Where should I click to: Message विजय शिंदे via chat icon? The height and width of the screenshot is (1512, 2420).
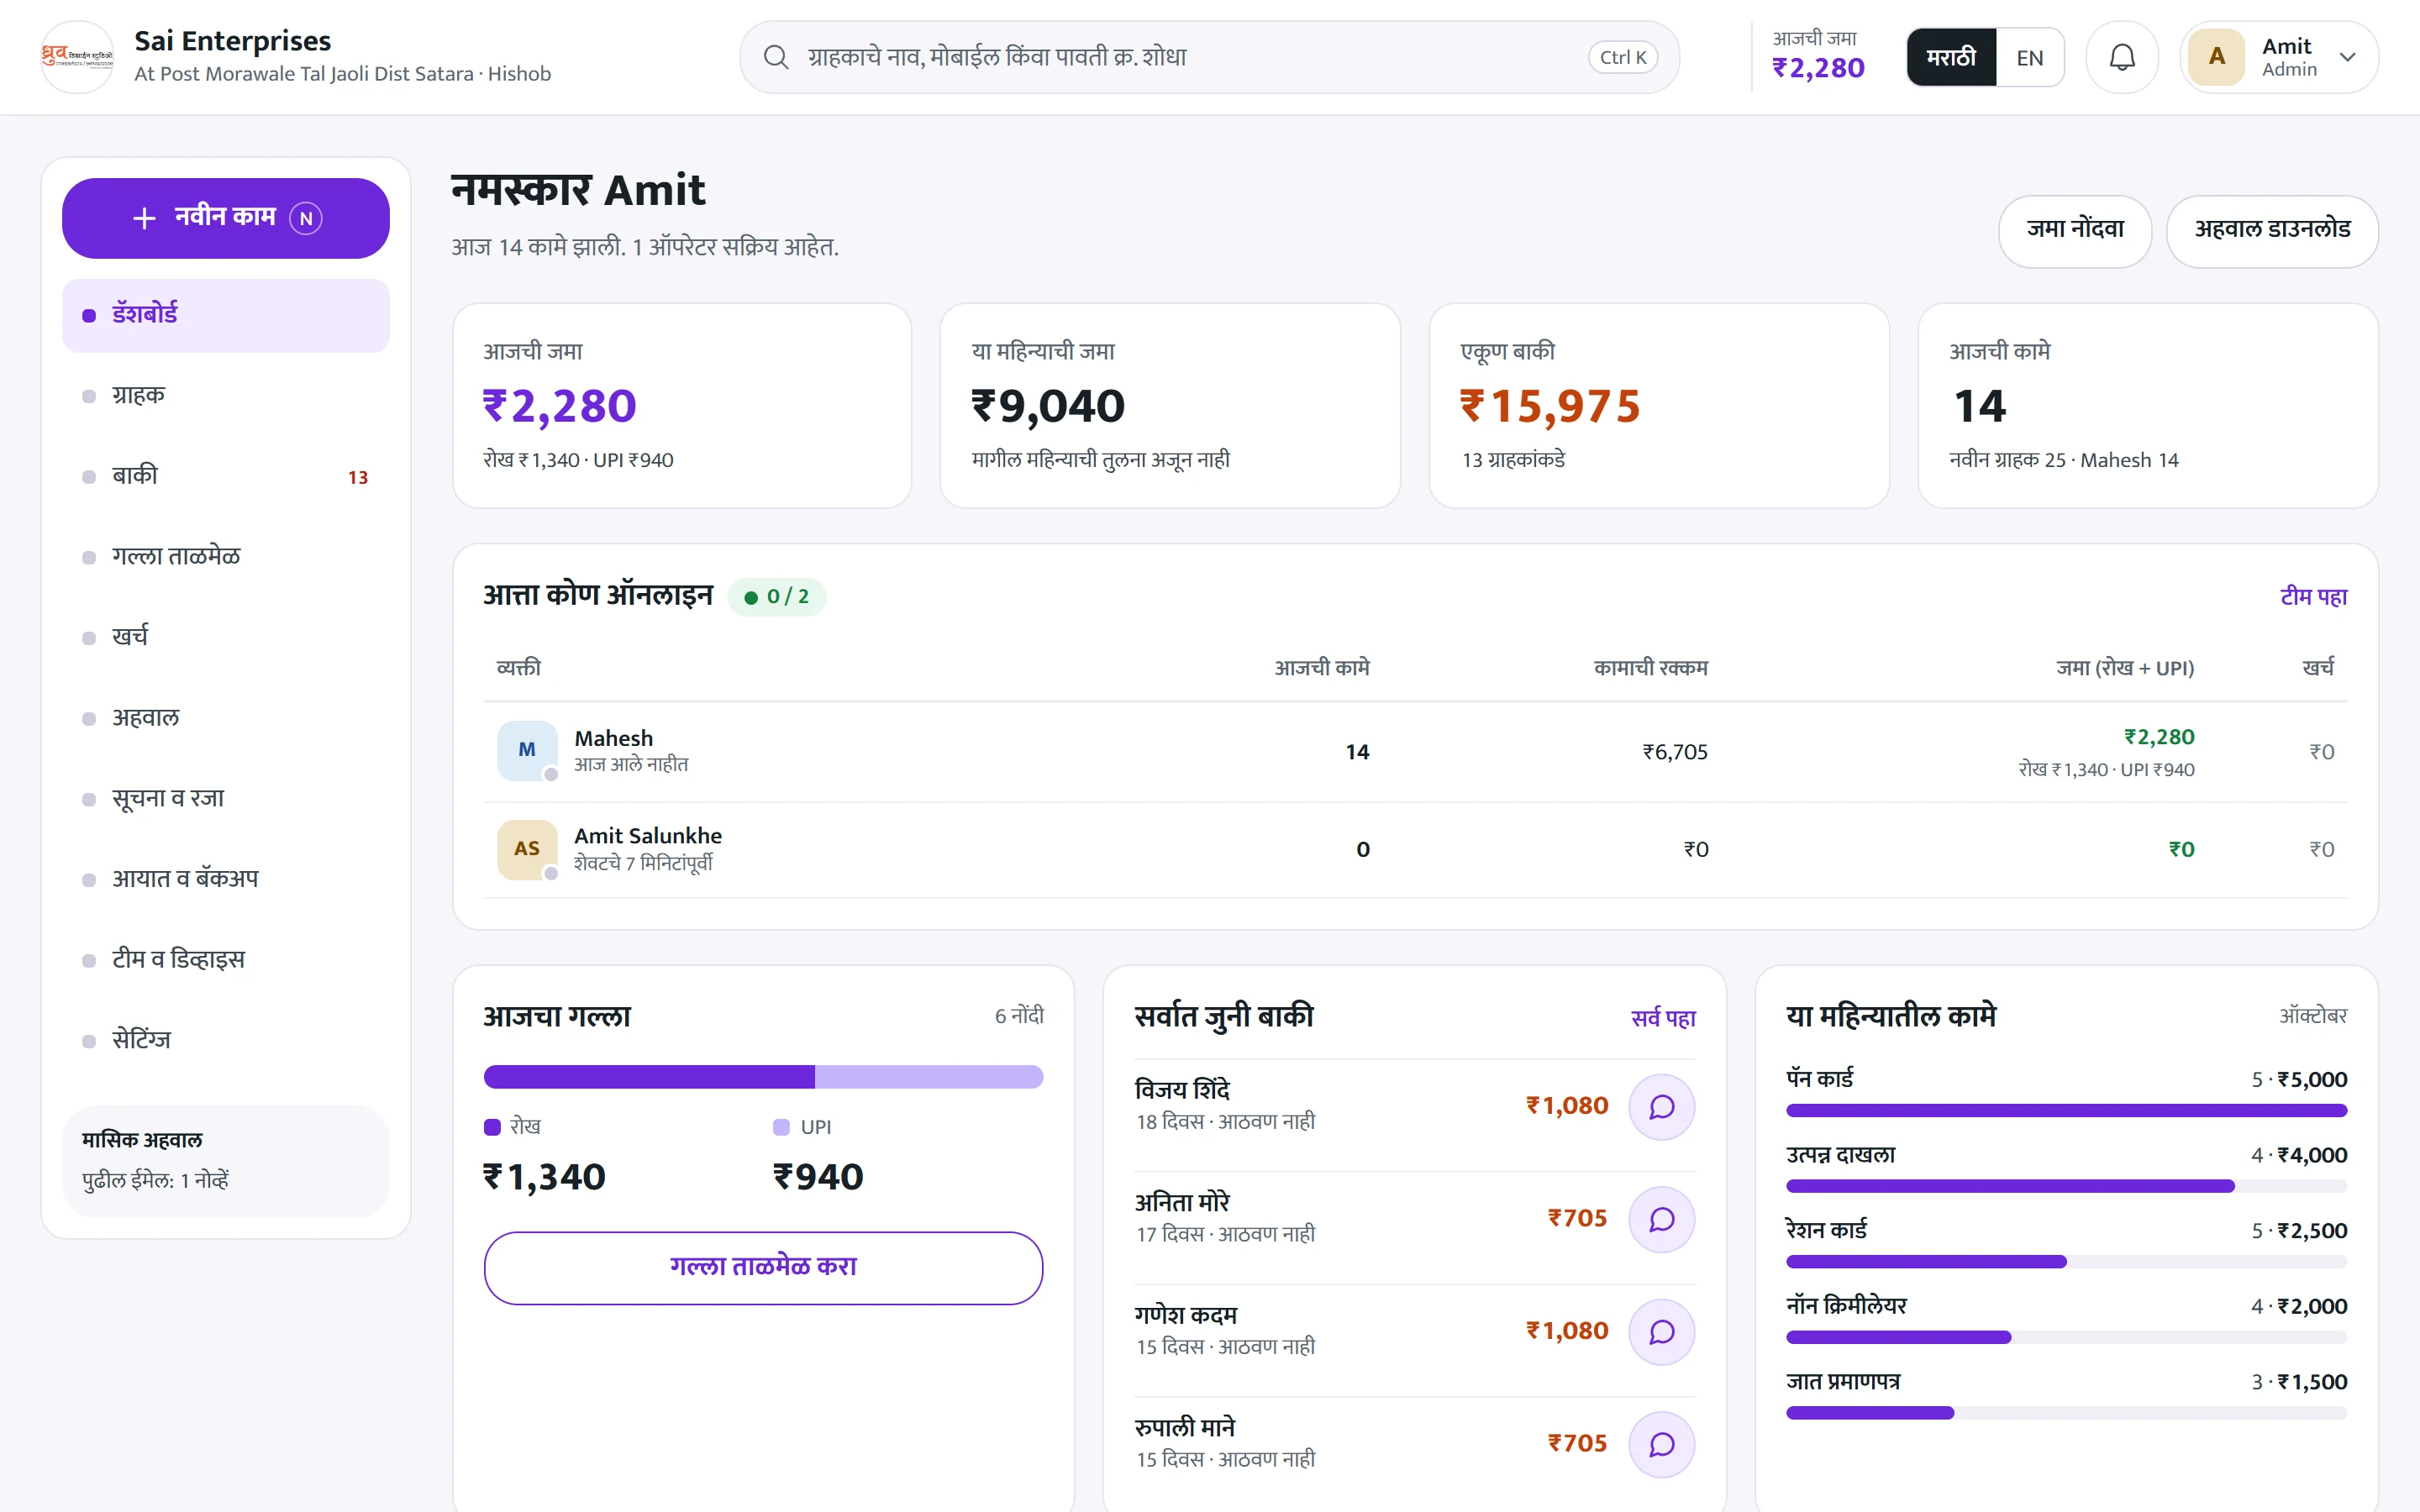[1661, 1106]
